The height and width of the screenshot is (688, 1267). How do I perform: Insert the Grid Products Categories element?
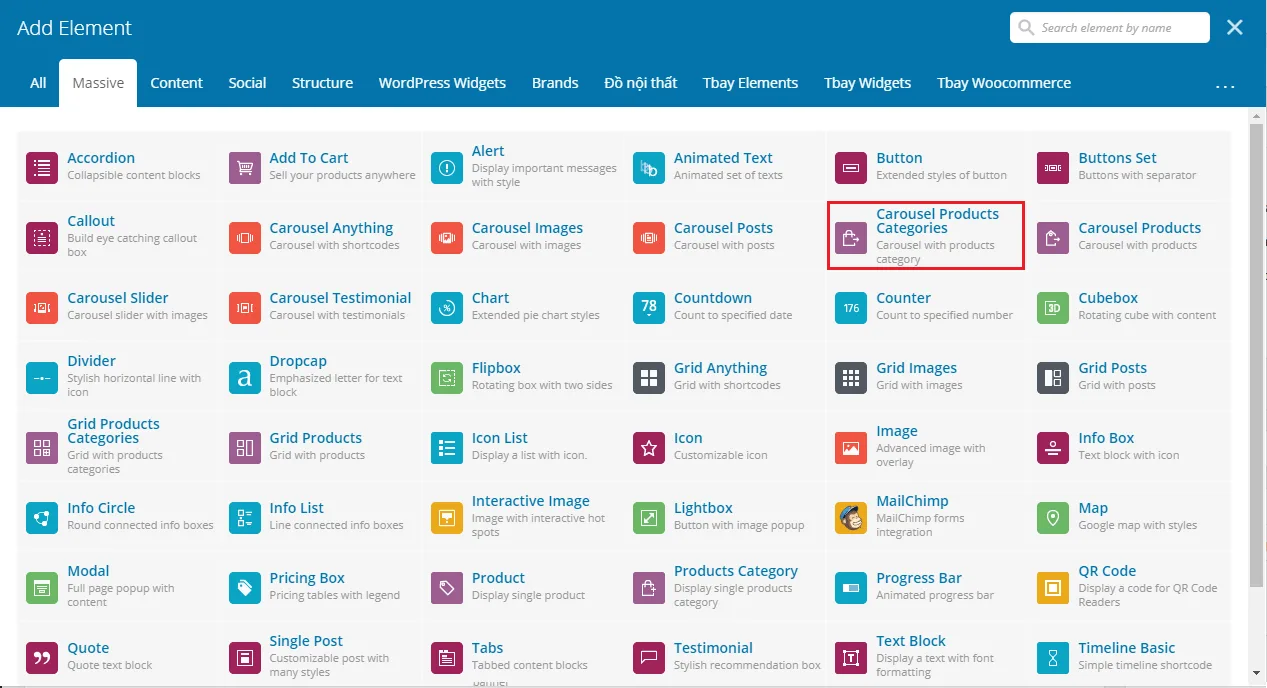[x=118, y=446]
